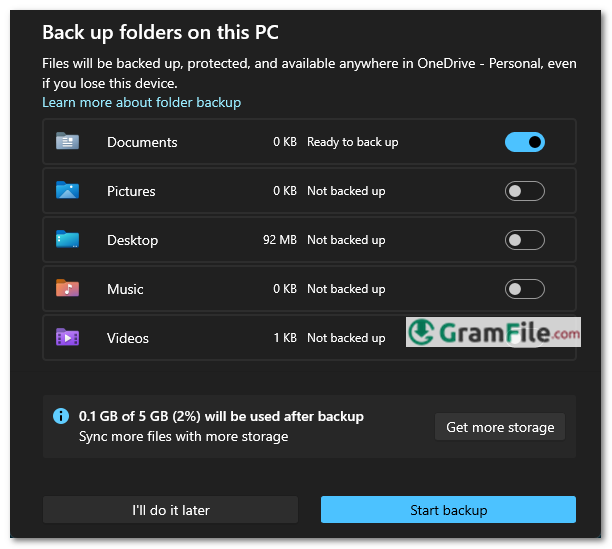Disable backup toggle for Documents
Viewport: 612px width, 549px height.
click(x=525, y=142)
